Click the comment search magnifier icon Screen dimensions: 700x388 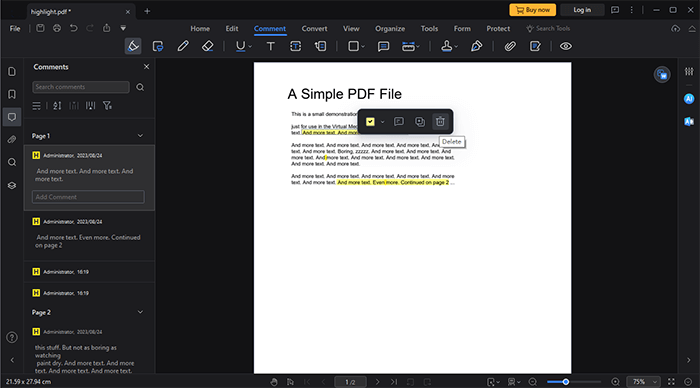140,87
